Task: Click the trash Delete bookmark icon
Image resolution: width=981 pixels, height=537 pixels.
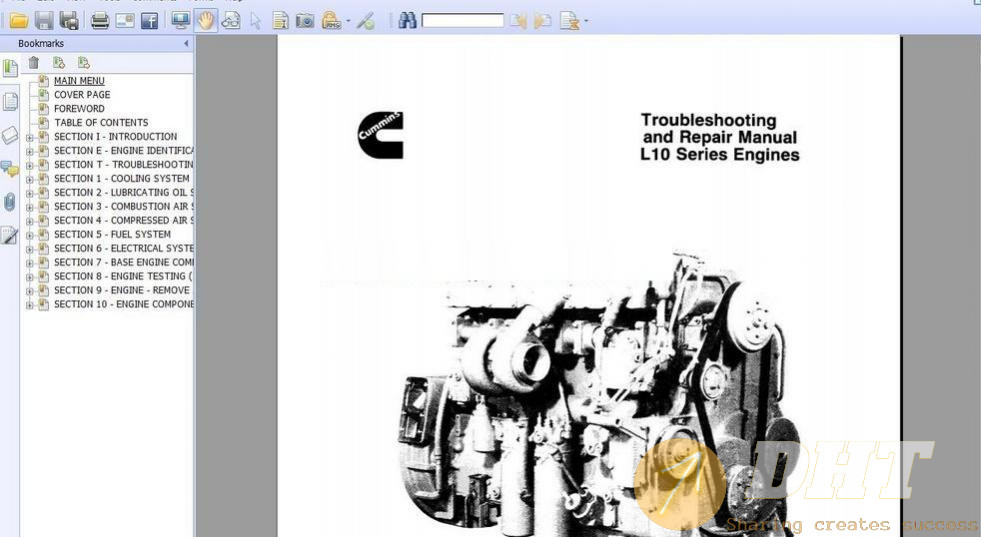Action: (x=34, y=62)
